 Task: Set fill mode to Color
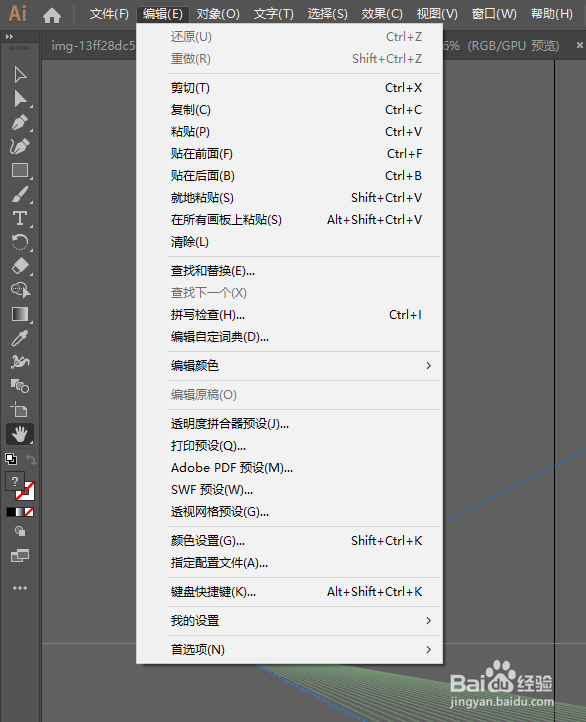click(11, 512)
